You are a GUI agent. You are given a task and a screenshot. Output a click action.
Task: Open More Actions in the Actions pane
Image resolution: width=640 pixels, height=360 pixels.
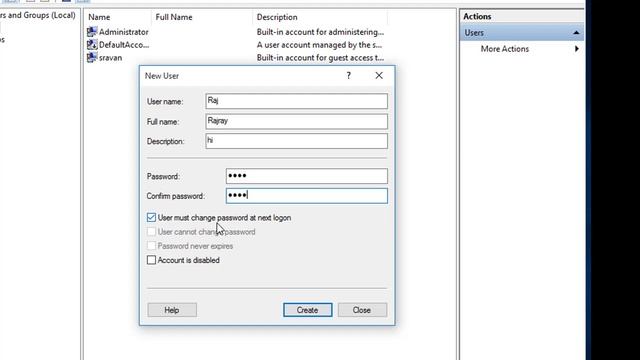coord(504,49)
